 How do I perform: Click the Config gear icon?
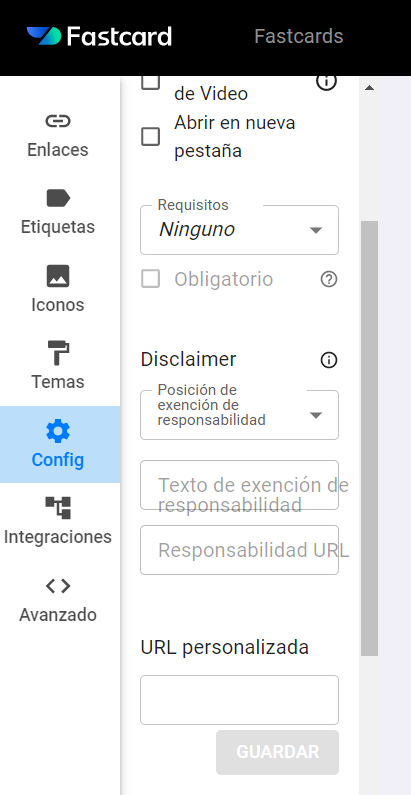pos(58,431)
